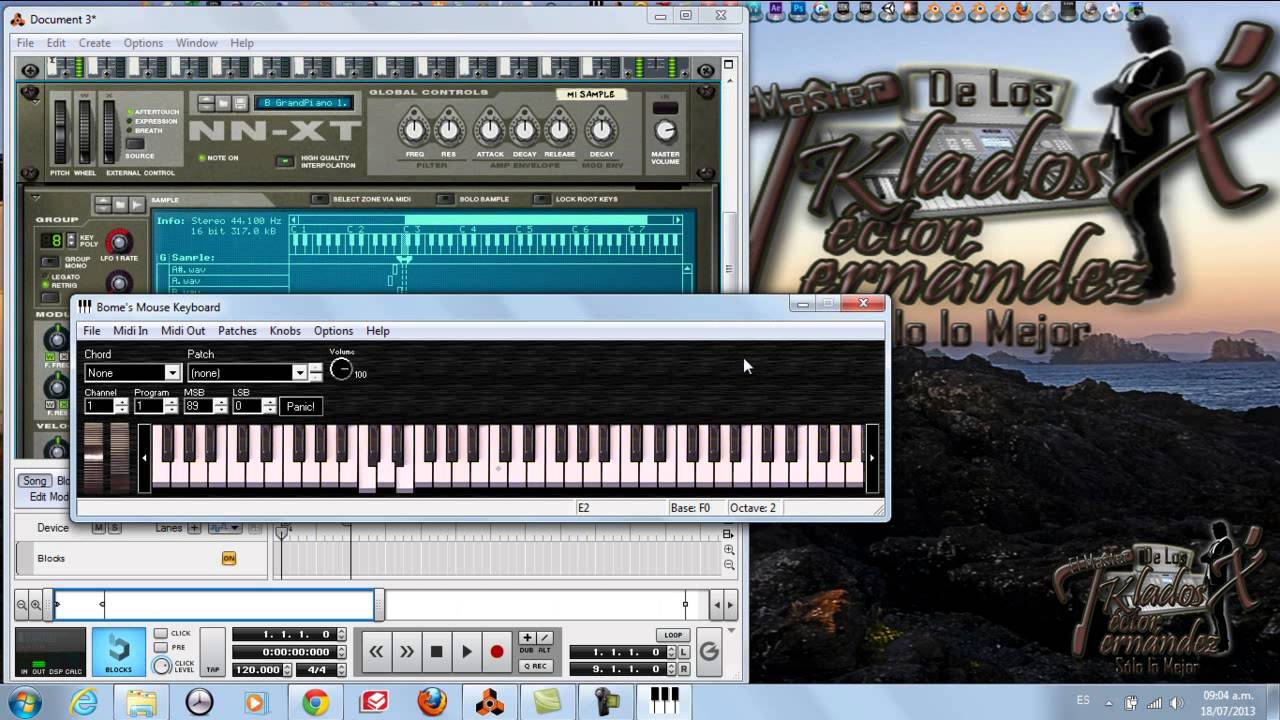Viewport: 1280px width, 720px height.
Task: Click the Source button under External Control
Action: 135,145
